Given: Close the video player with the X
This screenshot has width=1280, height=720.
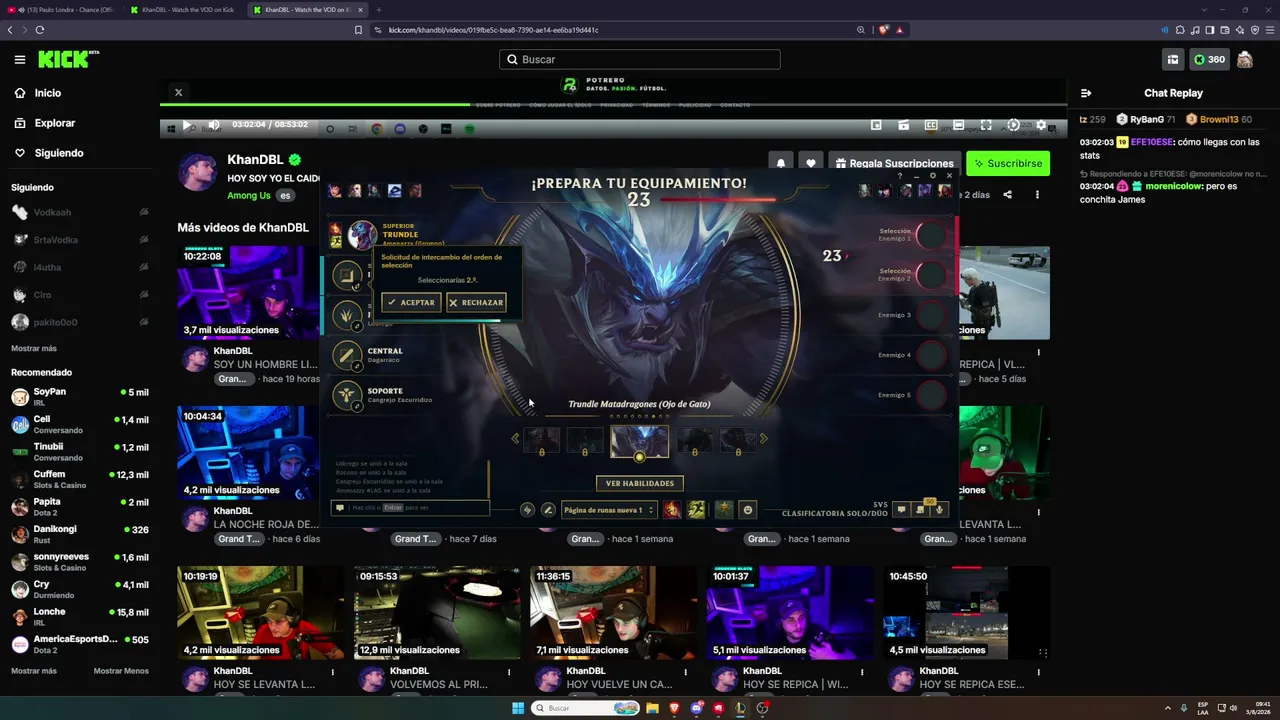Looking at the screenshot, I should point(179,93).
